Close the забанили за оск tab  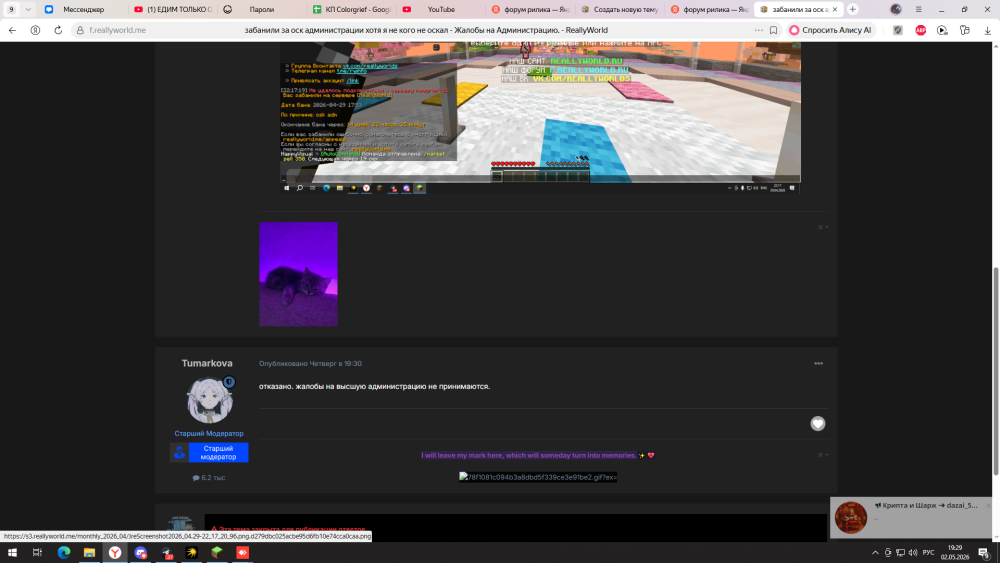click(835, 10)
